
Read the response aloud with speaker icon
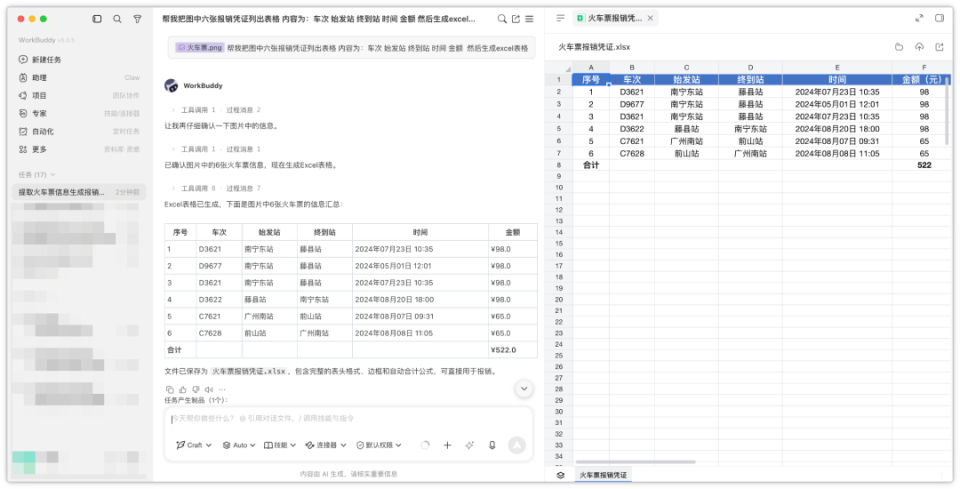[209, 389]
